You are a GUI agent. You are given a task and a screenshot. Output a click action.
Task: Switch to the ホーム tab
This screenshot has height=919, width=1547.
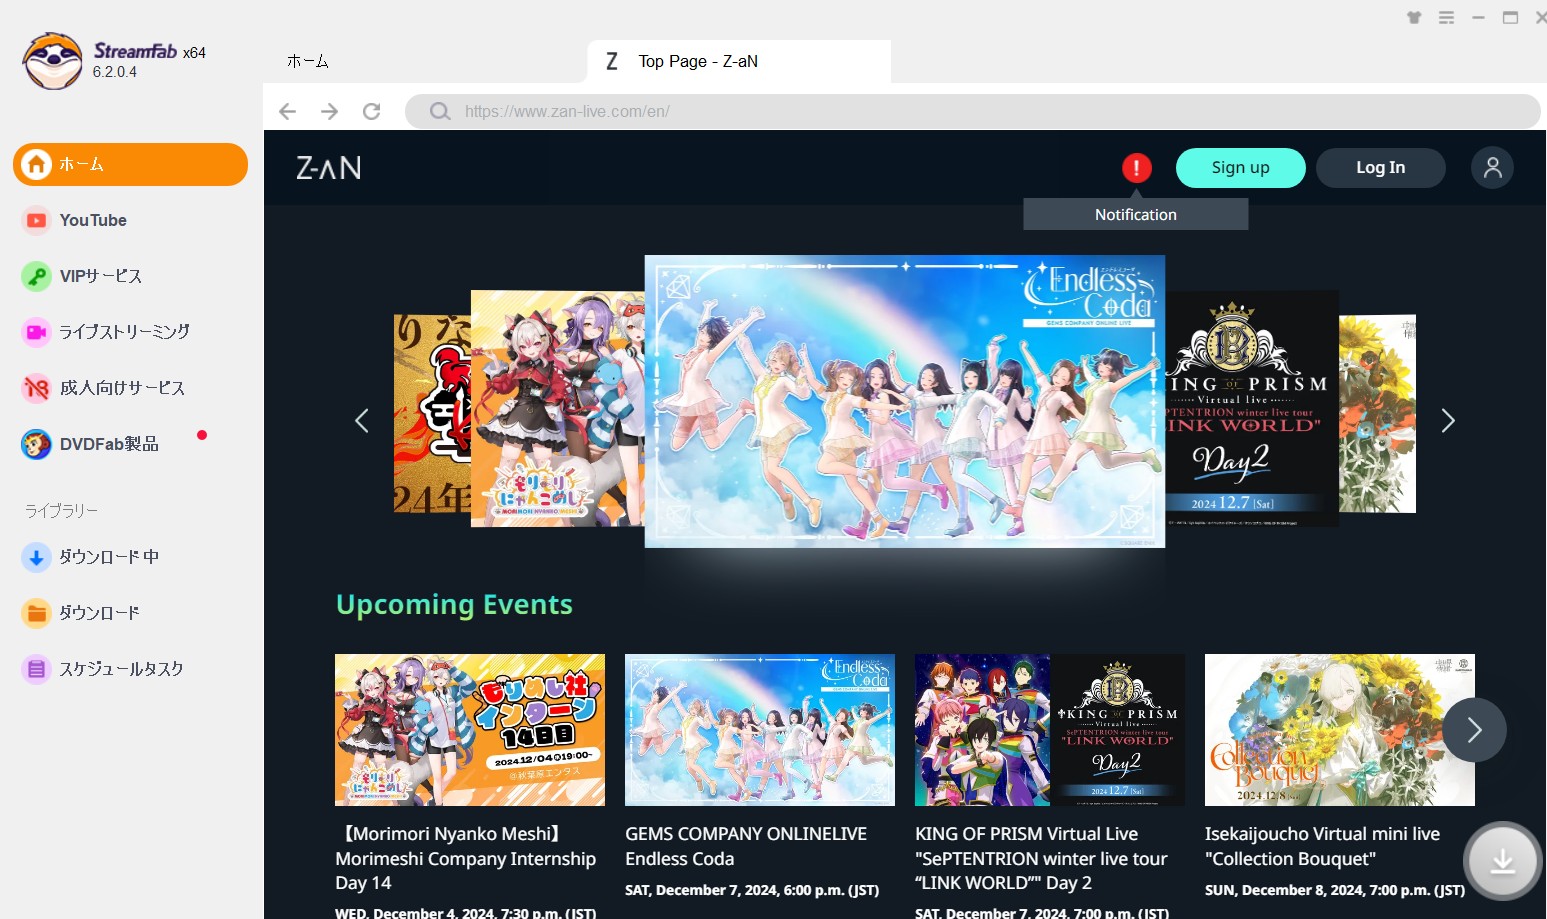click(x=308, y=61)
